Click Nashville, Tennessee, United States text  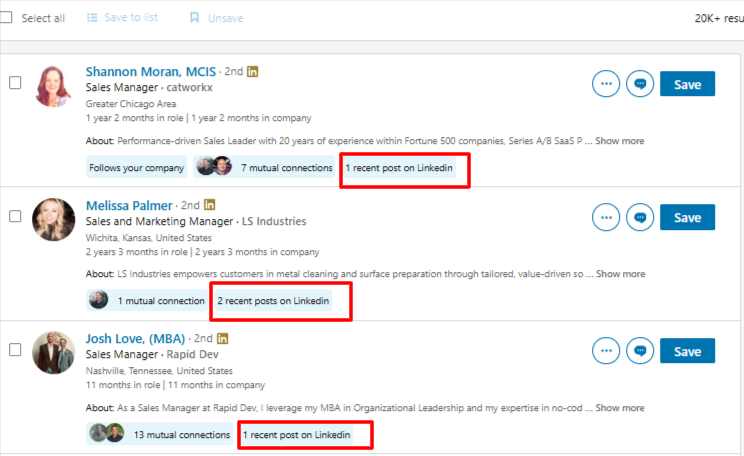pos(159,371)
